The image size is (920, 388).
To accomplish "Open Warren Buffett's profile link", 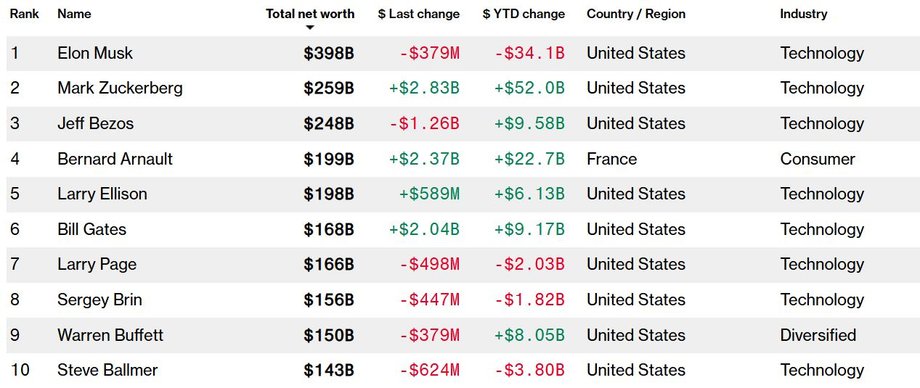I will tap(110, 335).
